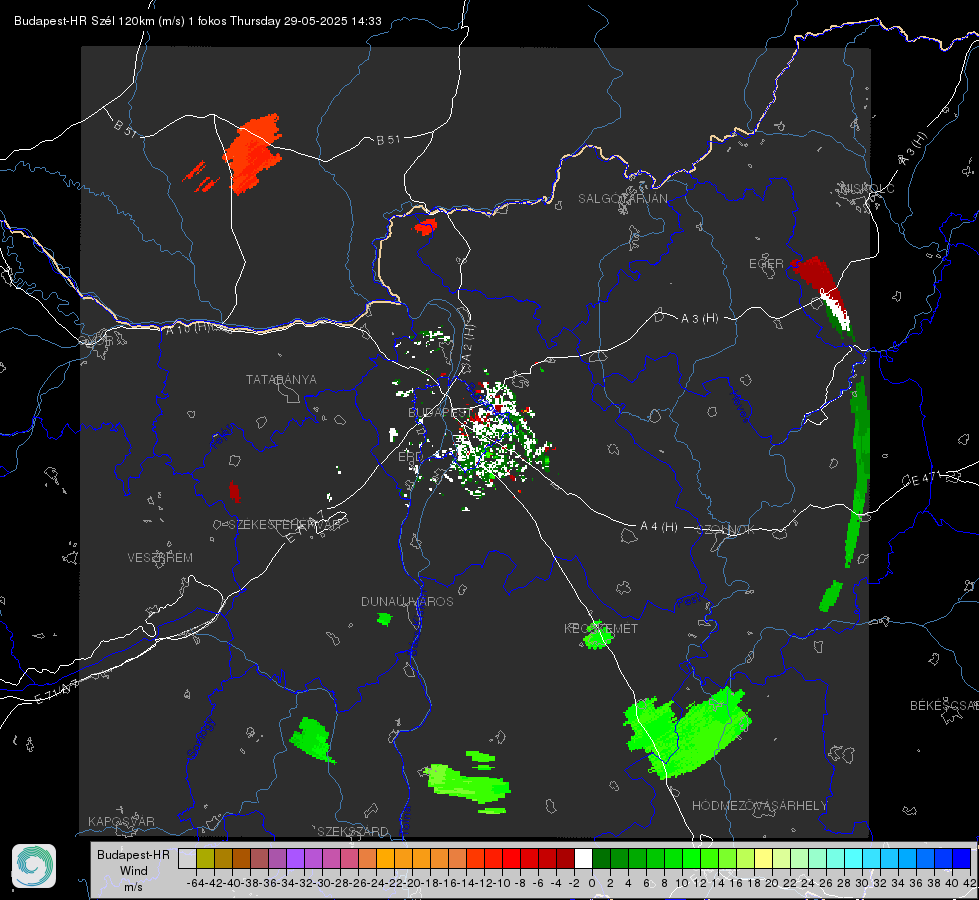Click the A 2 (H) road label
This screenshot has width=979, height=900.
468,348
